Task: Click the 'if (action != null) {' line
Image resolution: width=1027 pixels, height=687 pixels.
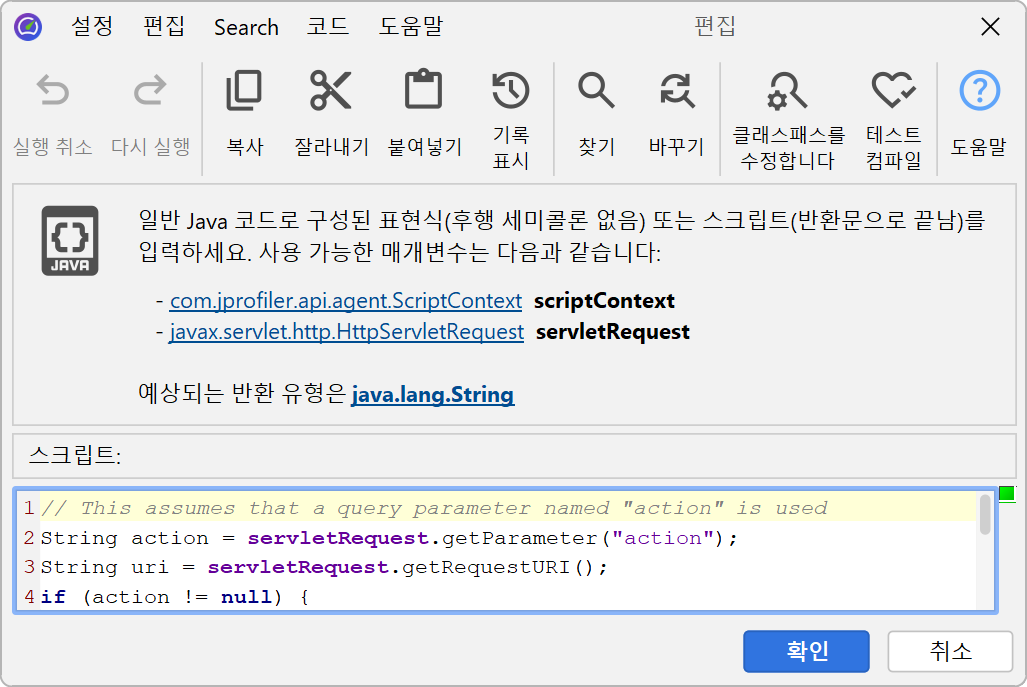Action: pos(175,597)
